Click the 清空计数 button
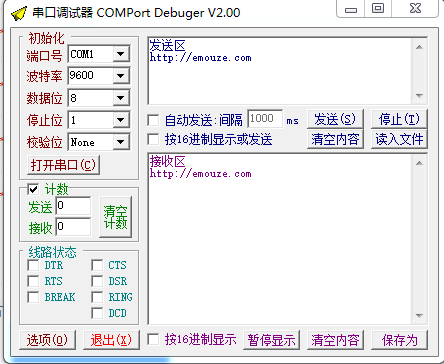Image resolution: width=444 pixels, height=364 pixels. pyautogui.click(x=115, y=217)
